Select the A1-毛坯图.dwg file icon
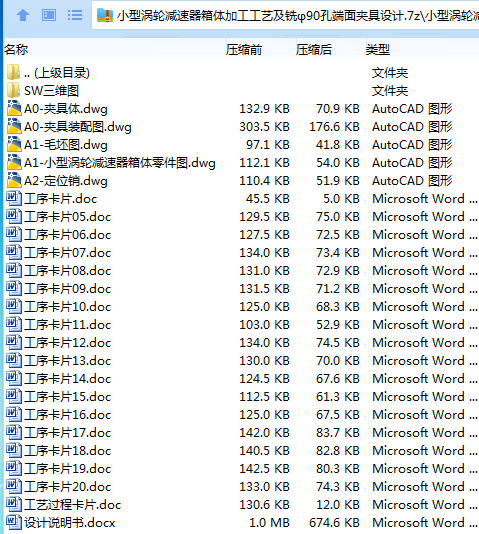This screenshot has height=534, width=479. [x=14, y=144]
